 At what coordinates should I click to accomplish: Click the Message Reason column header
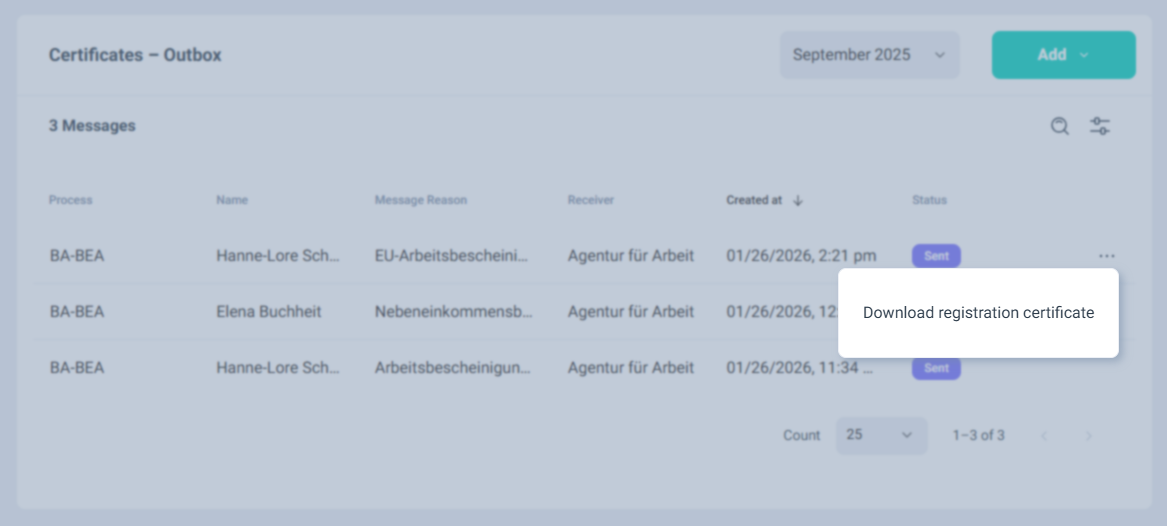click(420, 200)
